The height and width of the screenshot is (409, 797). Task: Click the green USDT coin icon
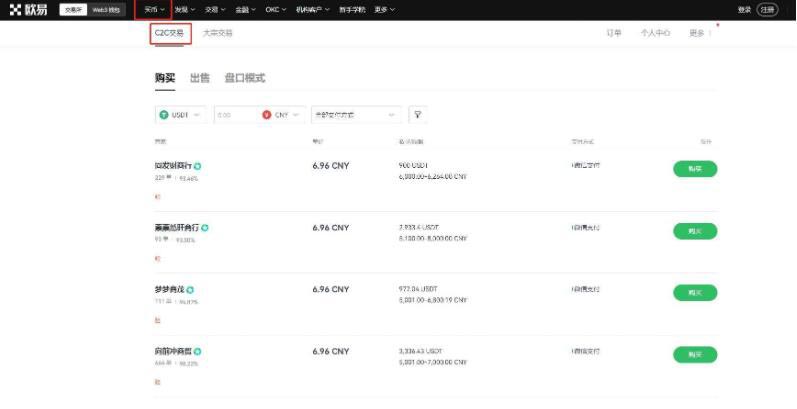(x=164, y=115)
